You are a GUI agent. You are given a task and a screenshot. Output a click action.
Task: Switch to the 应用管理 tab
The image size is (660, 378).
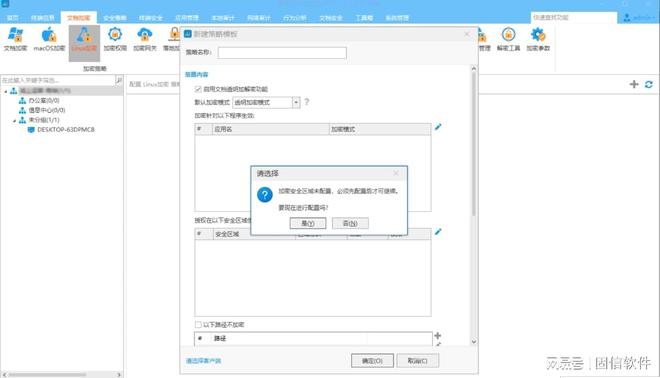187,18
